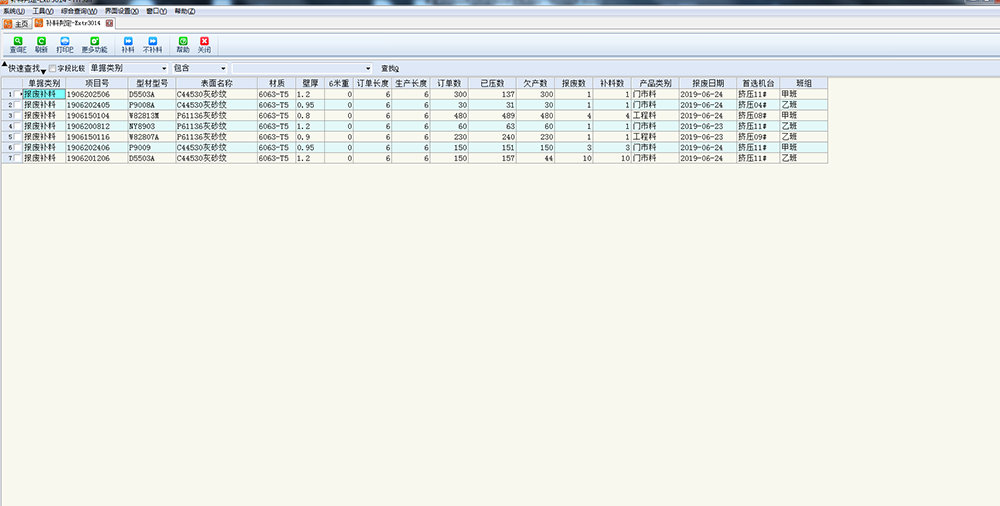Select the project number cell 1906150104

click(x=95, y=116)
